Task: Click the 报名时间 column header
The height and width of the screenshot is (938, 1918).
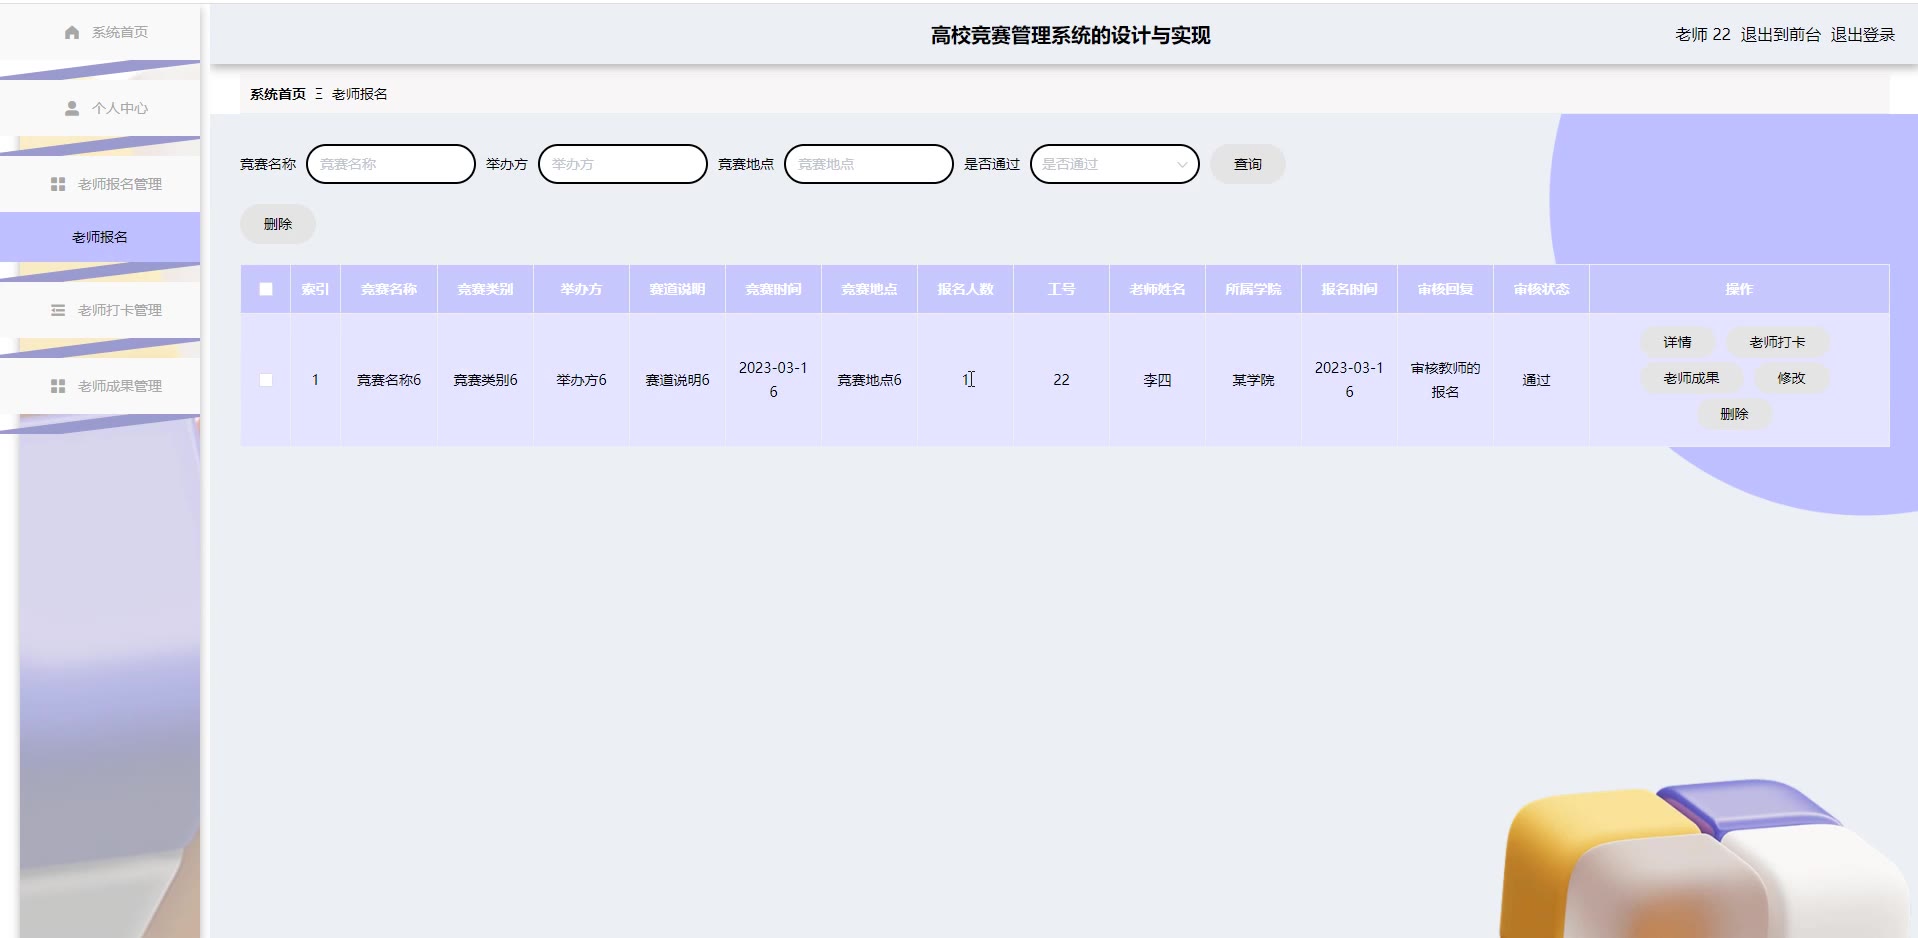Action: 1349,289
